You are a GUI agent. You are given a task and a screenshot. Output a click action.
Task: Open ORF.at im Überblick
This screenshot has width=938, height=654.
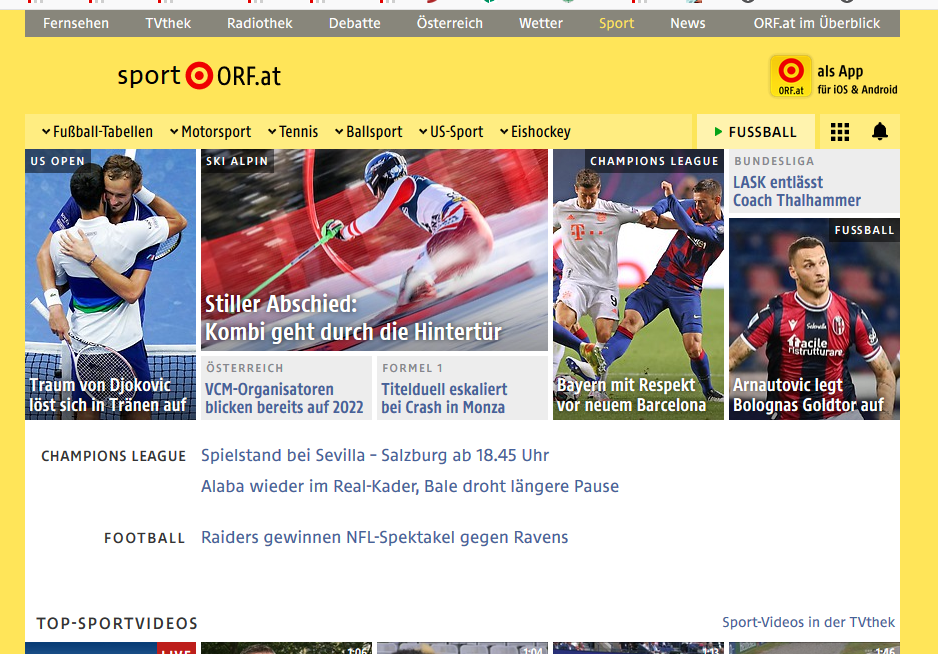coord(817,23)
